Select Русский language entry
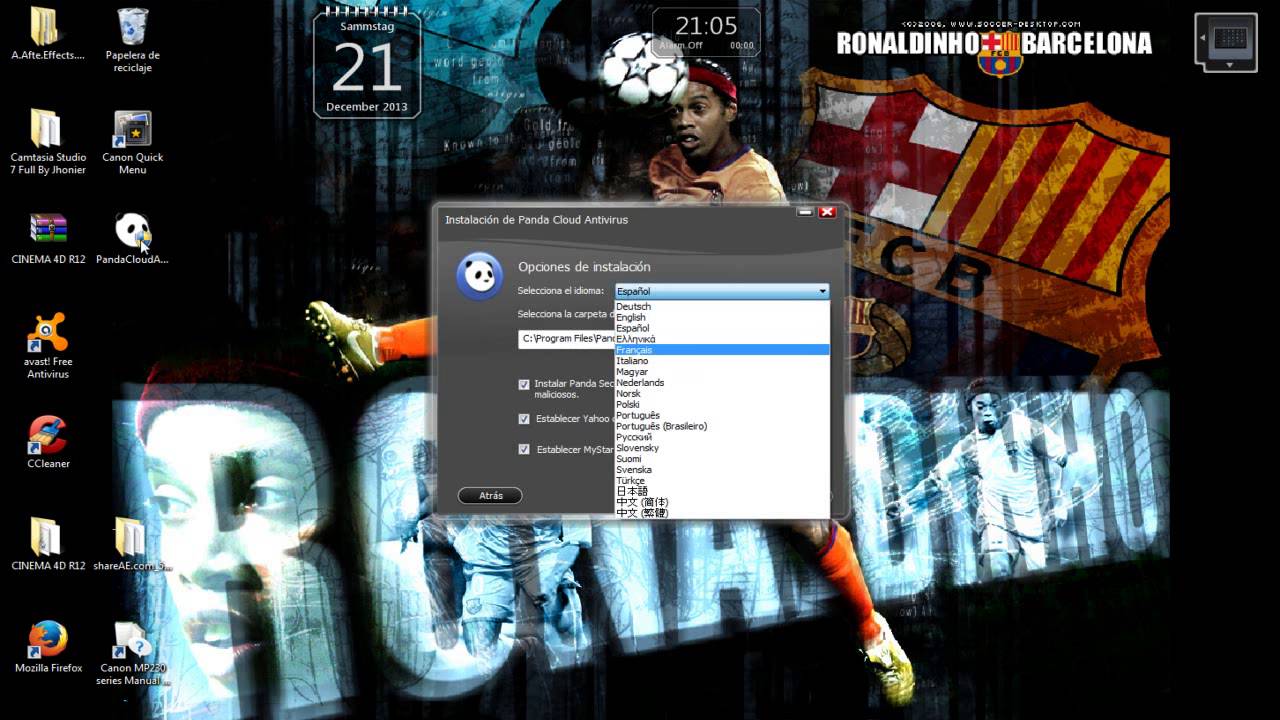 click(x=722, y=437)
